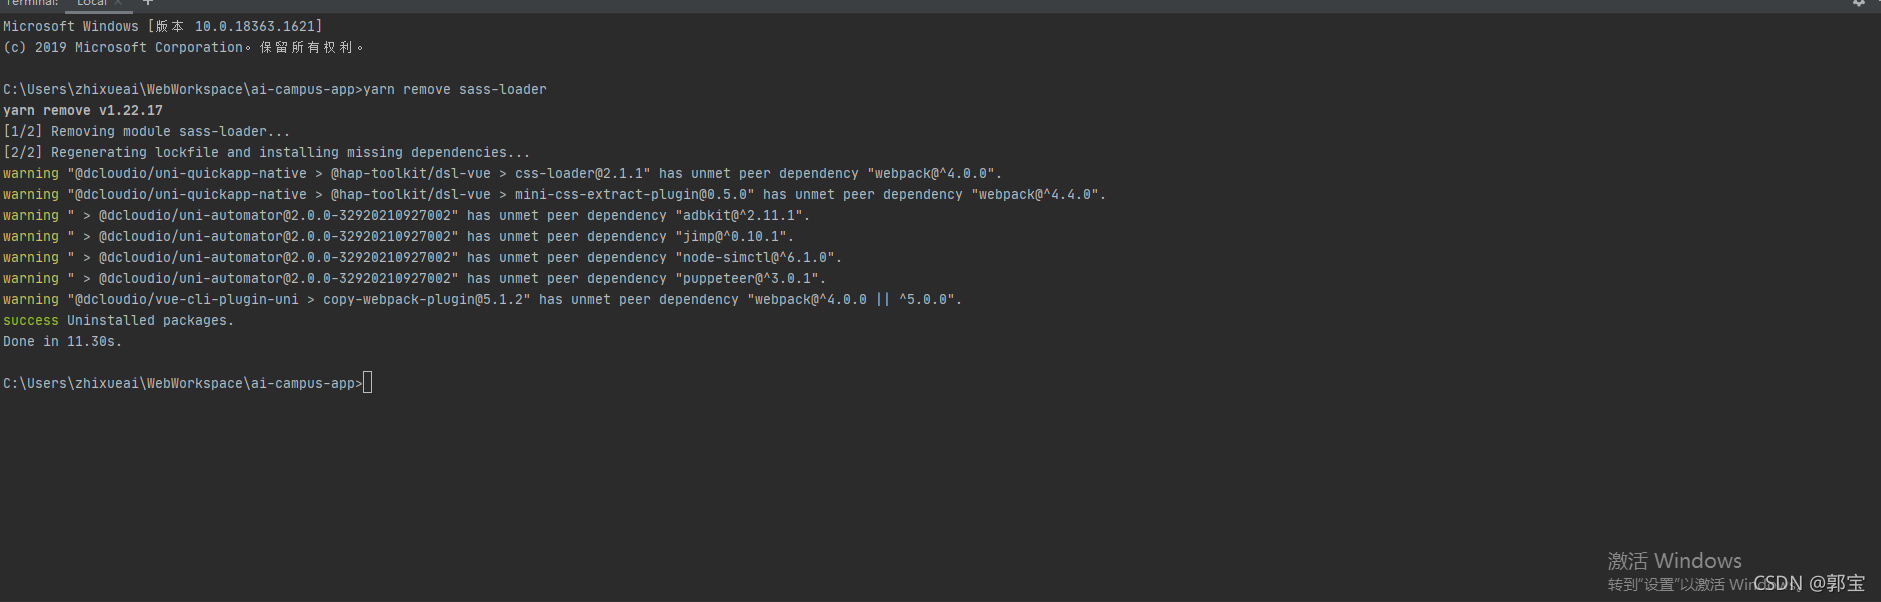The height and width of the screenshot is (602, 1881).
Task: Focus the command prompt cursor at bottom
Action: tap(368, 383)
